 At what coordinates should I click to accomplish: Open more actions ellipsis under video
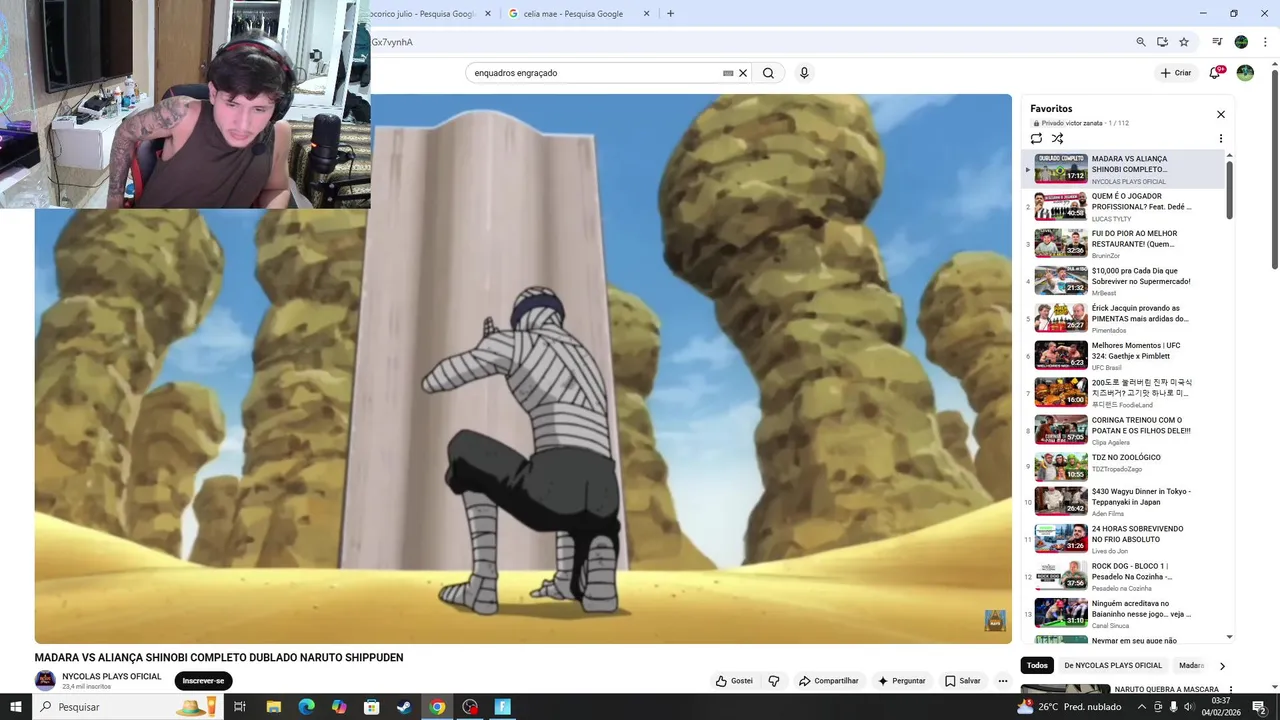tap(1003, 681)
